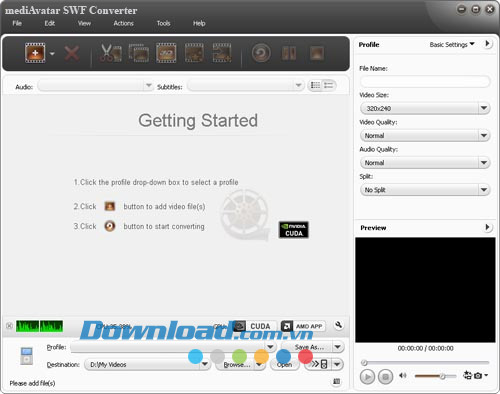This screenshot has height=394, width=500.
Task: Click the green CPU usage graph
Action: [x=39, y=326]
